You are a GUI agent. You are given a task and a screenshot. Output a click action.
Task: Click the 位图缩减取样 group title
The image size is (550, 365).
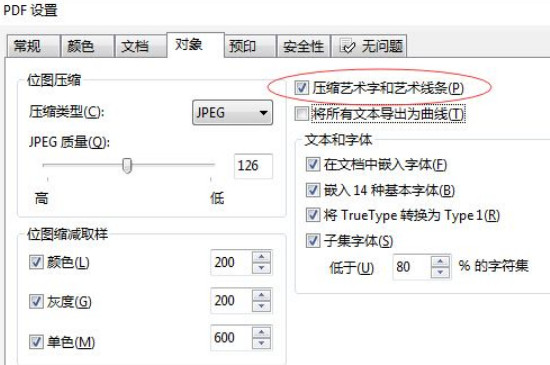tap(67, 234)
